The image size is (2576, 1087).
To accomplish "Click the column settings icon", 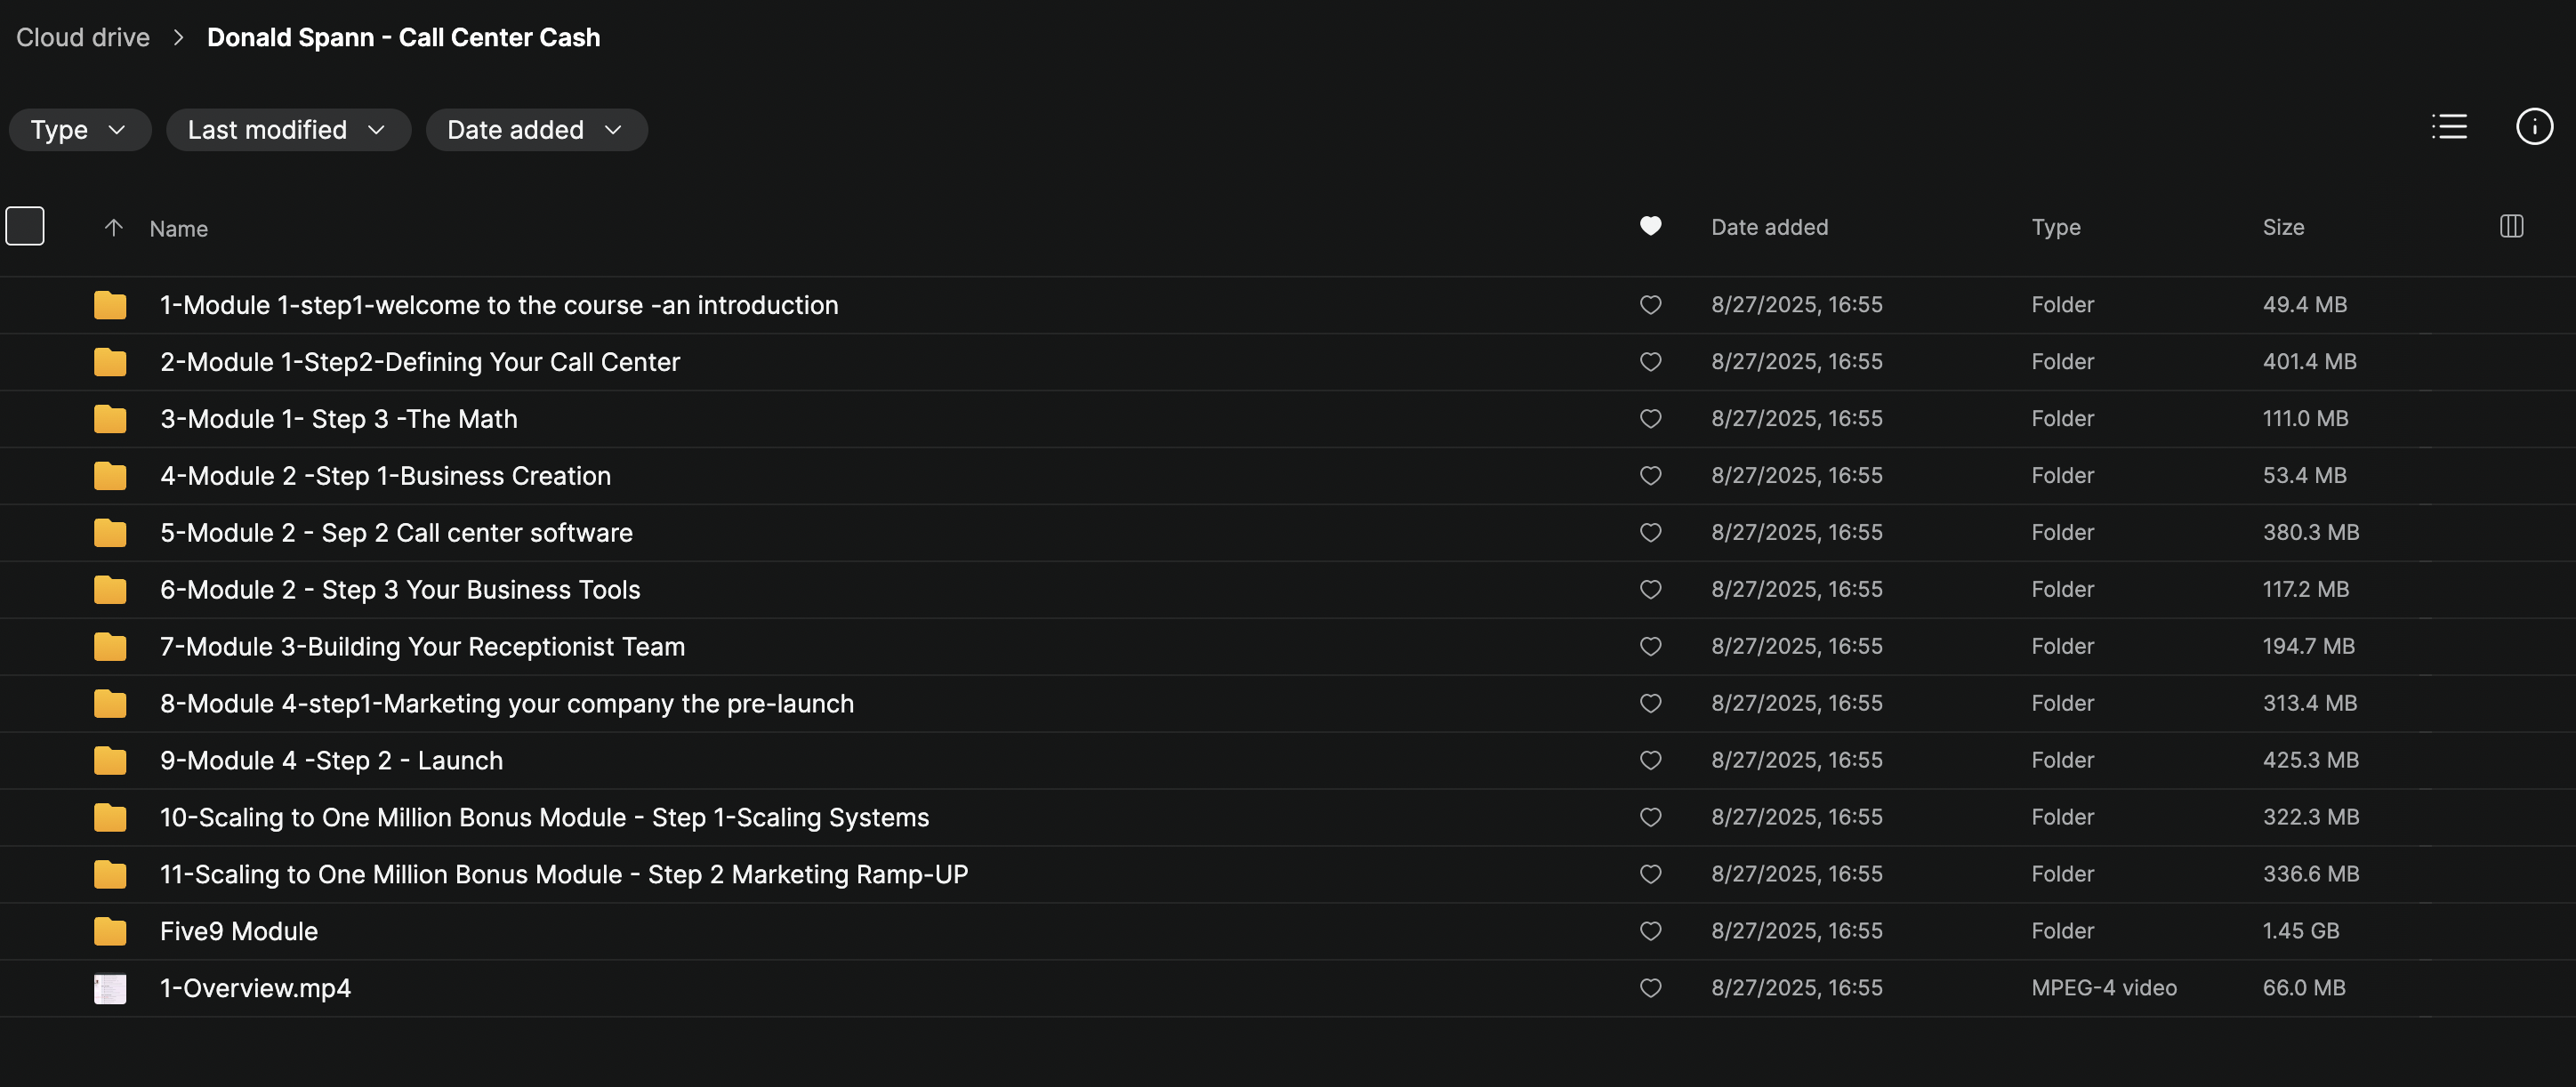I will coord(2511,227).
